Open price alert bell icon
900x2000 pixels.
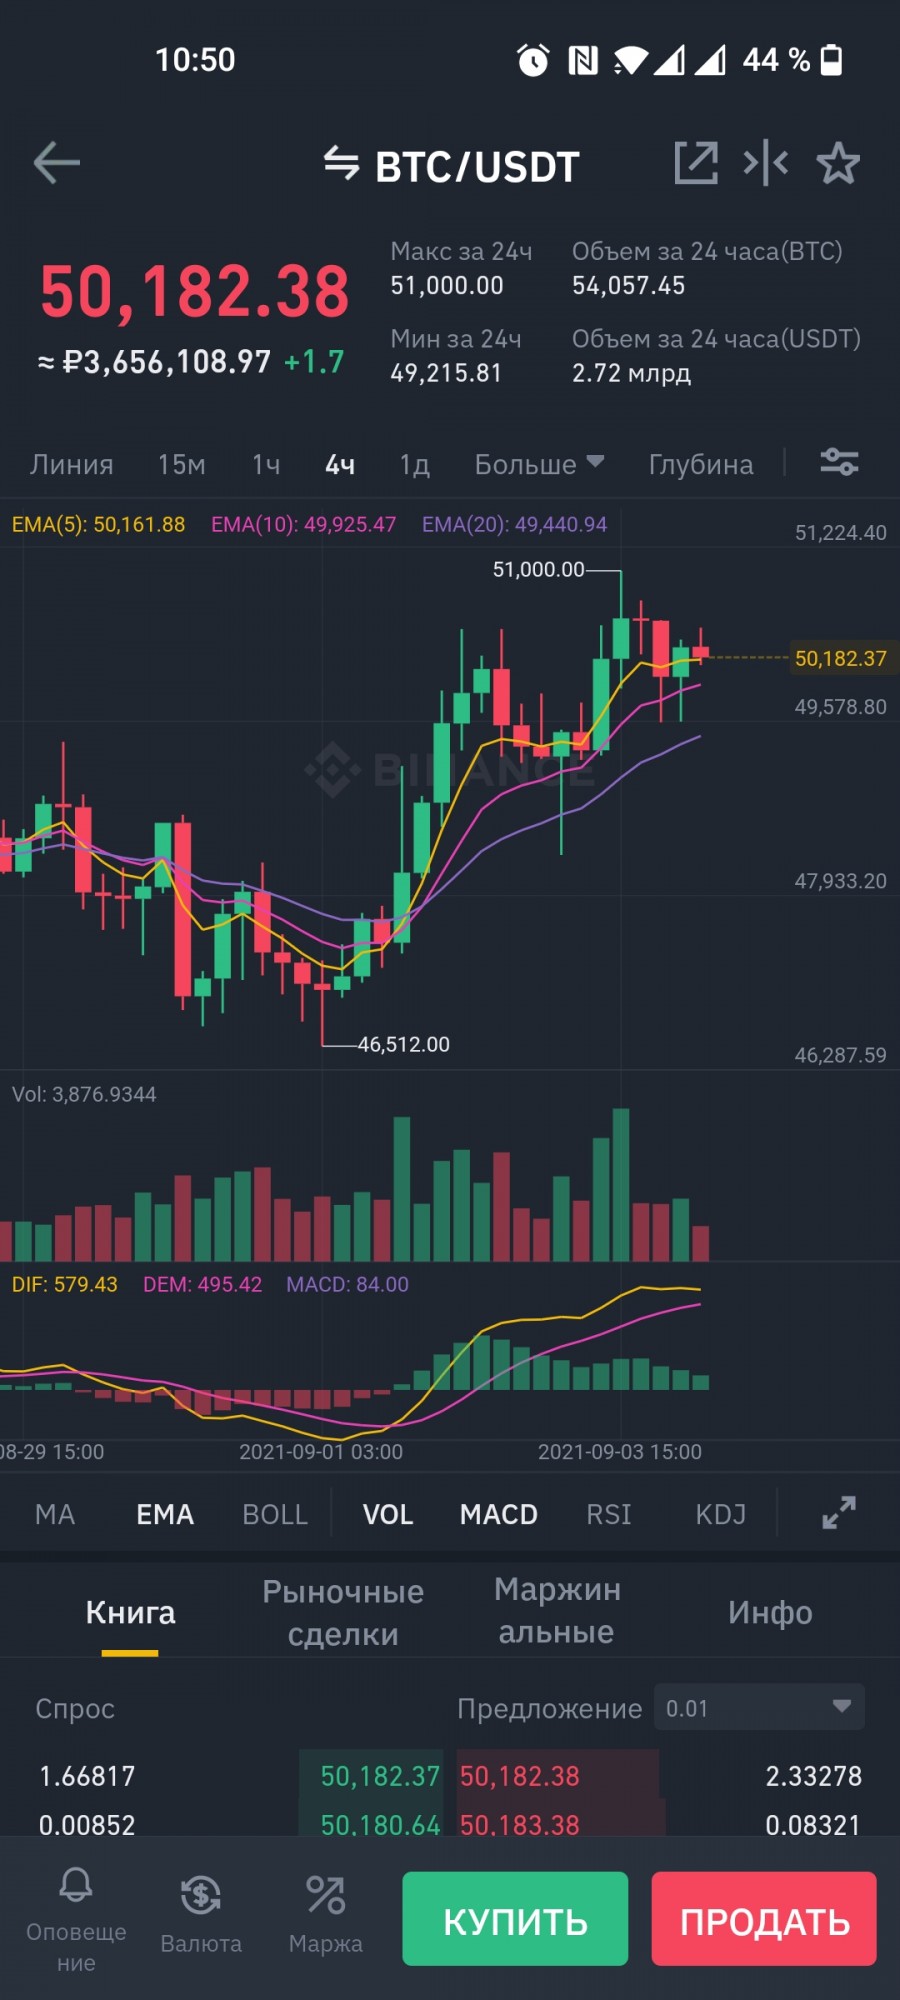(x=76, y=1887)
